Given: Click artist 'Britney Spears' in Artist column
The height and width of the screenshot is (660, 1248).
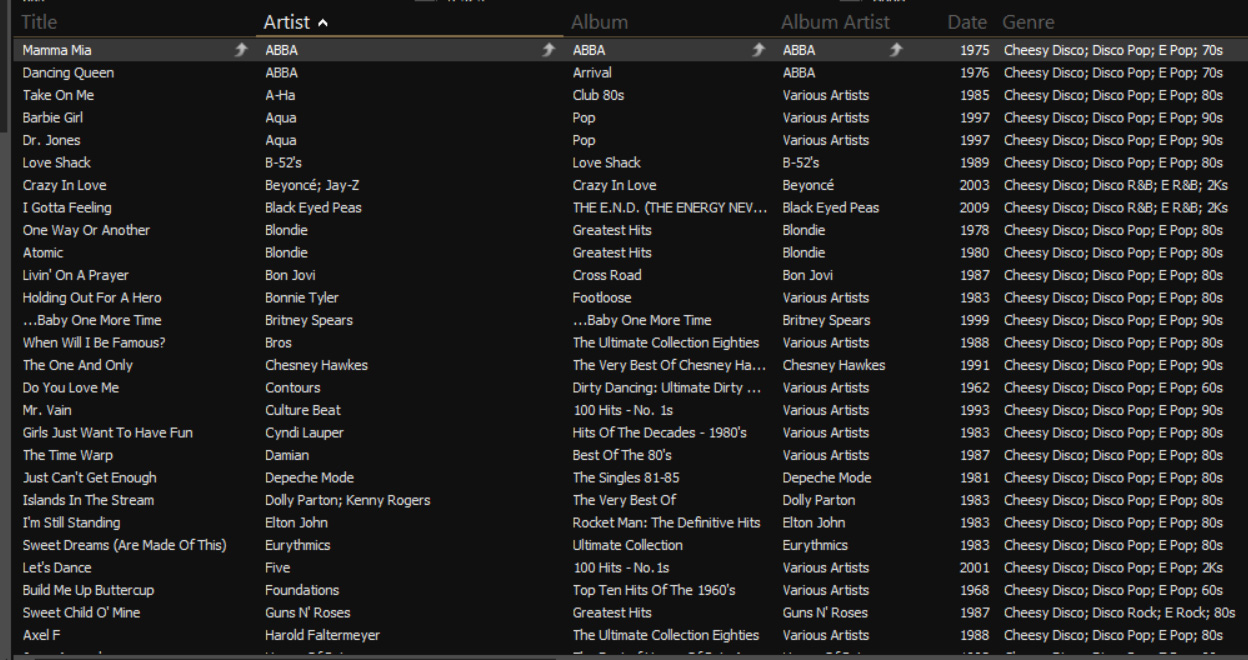Looking at the screenshot, I should [x=309, y=321].
